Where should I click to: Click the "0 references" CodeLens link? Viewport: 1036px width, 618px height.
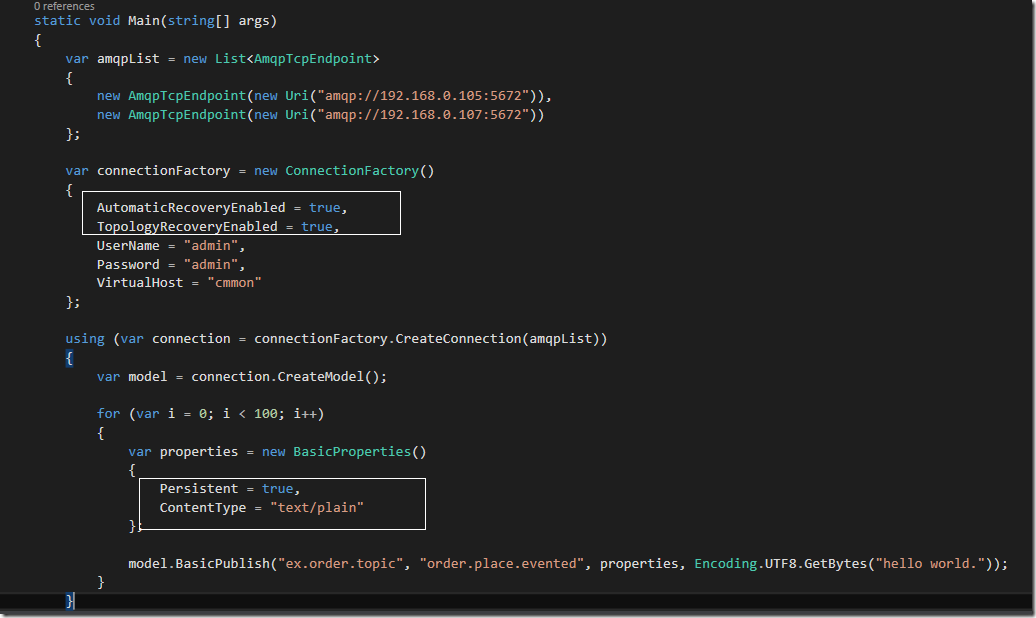[x=64, y=6]
